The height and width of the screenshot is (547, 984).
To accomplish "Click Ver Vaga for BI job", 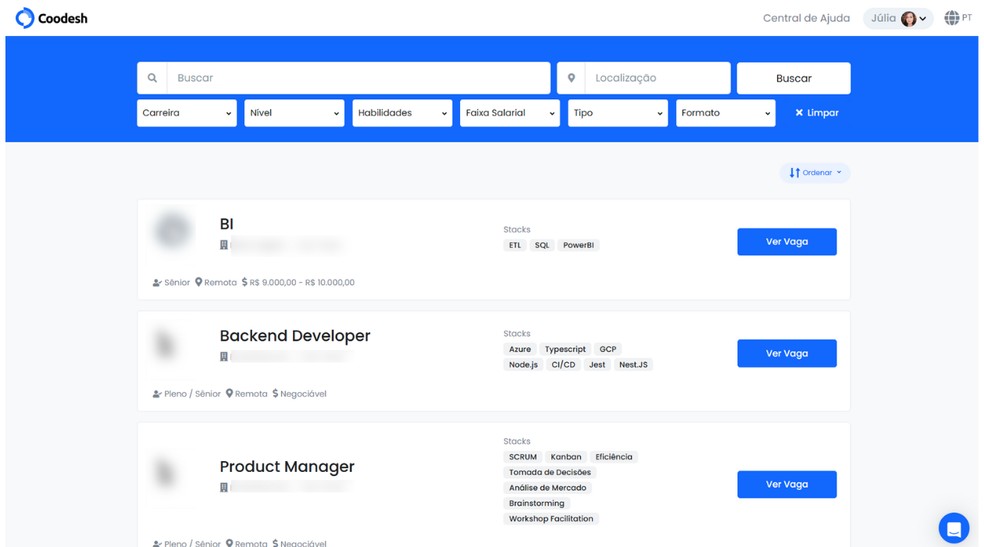I will point(786,242).
